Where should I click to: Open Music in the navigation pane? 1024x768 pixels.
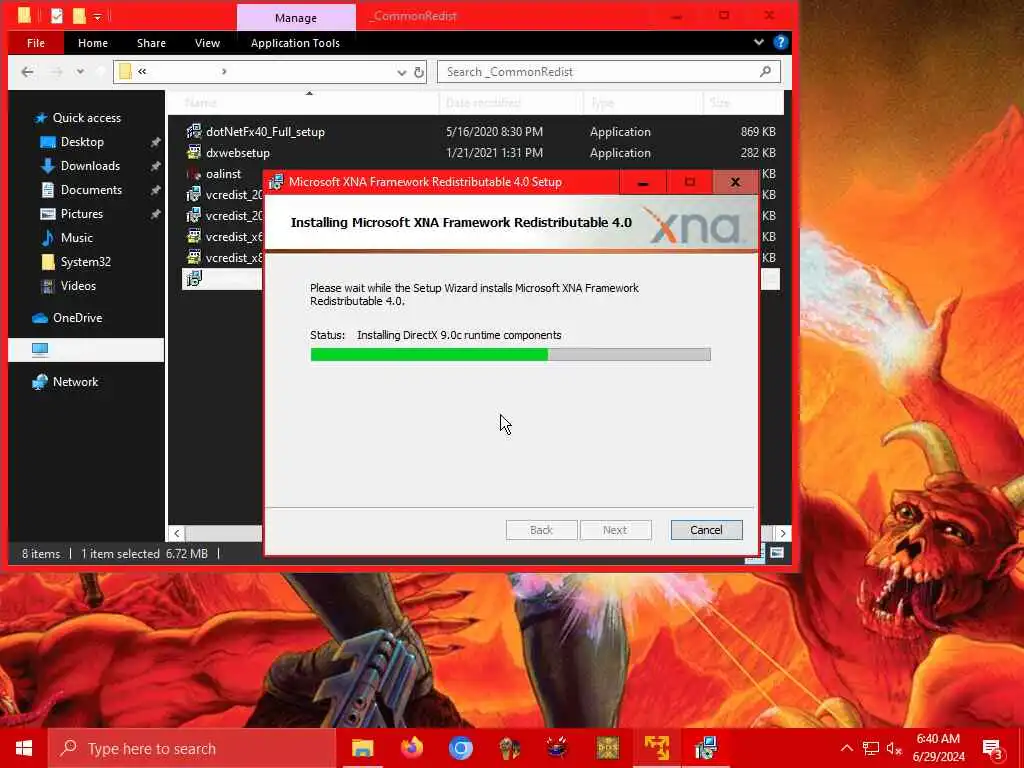(76, 238)
